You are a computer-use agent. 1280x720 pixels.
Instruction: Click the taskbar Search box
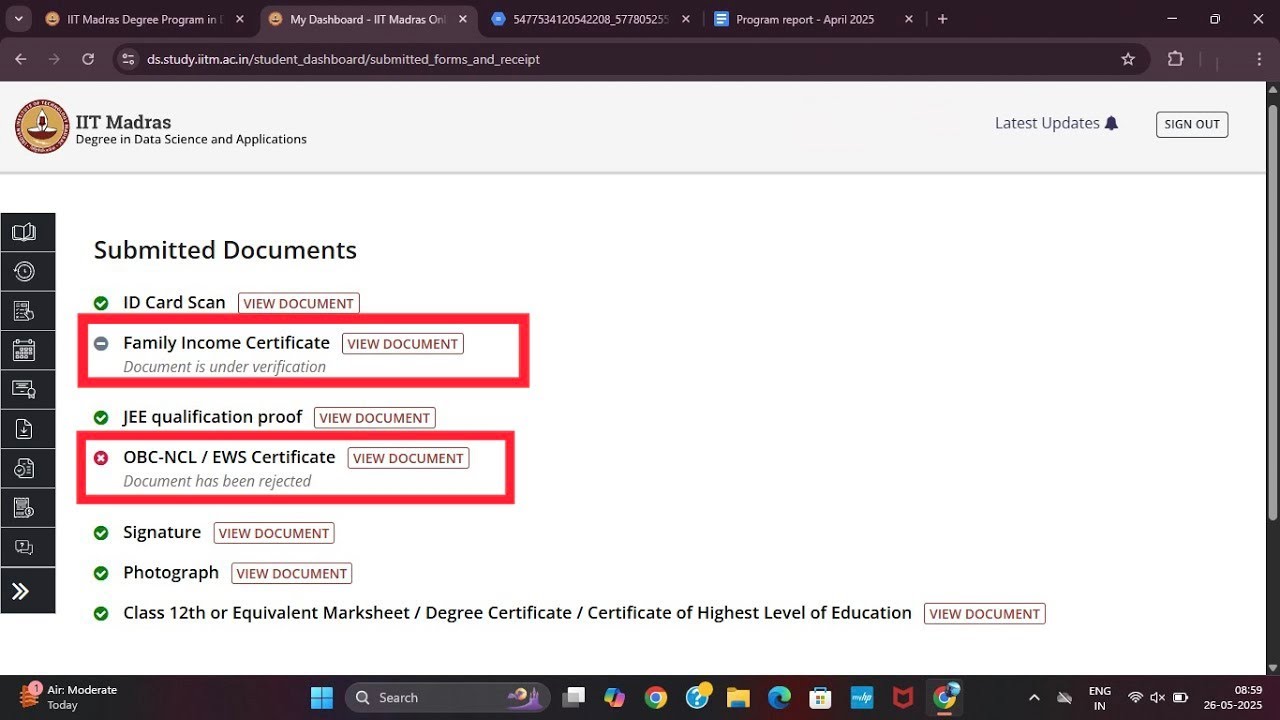click(448, 697)
